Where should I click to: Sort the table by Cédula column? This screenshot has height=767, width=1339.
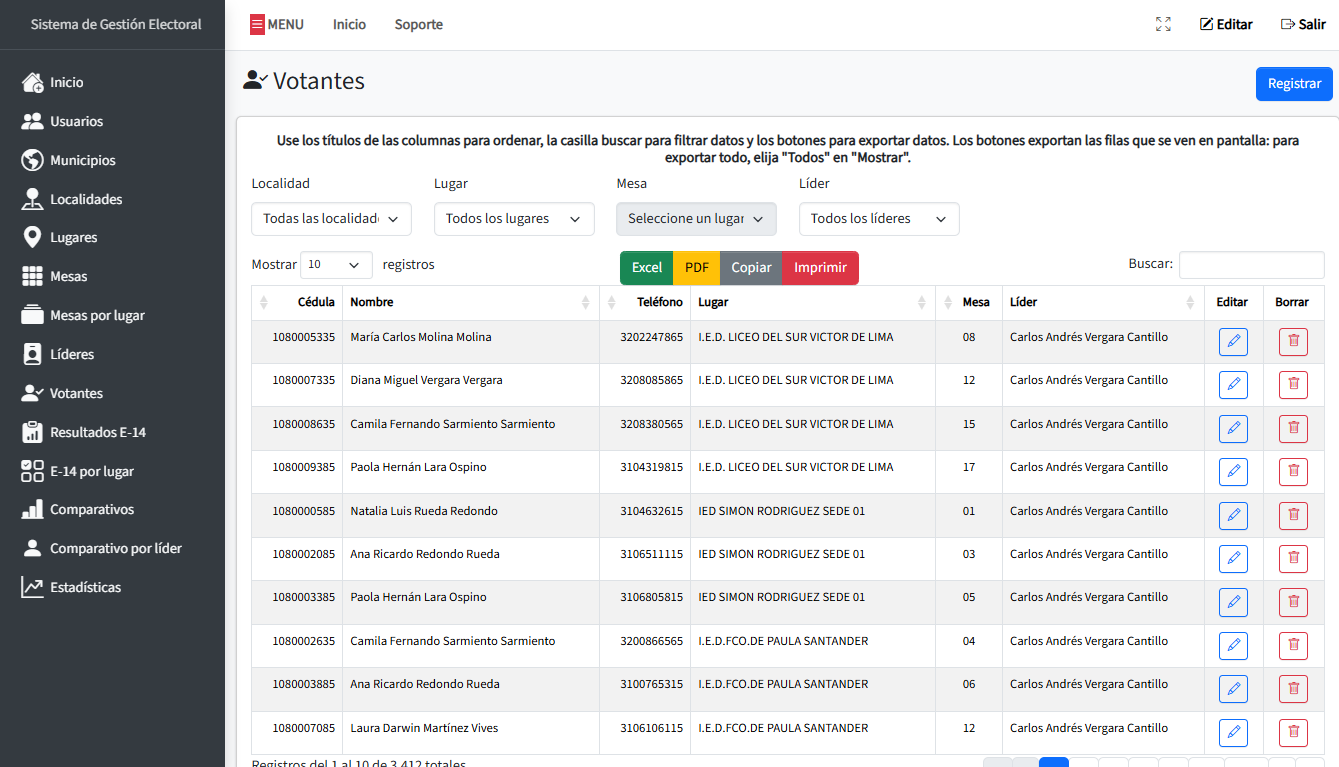[297, 302]
